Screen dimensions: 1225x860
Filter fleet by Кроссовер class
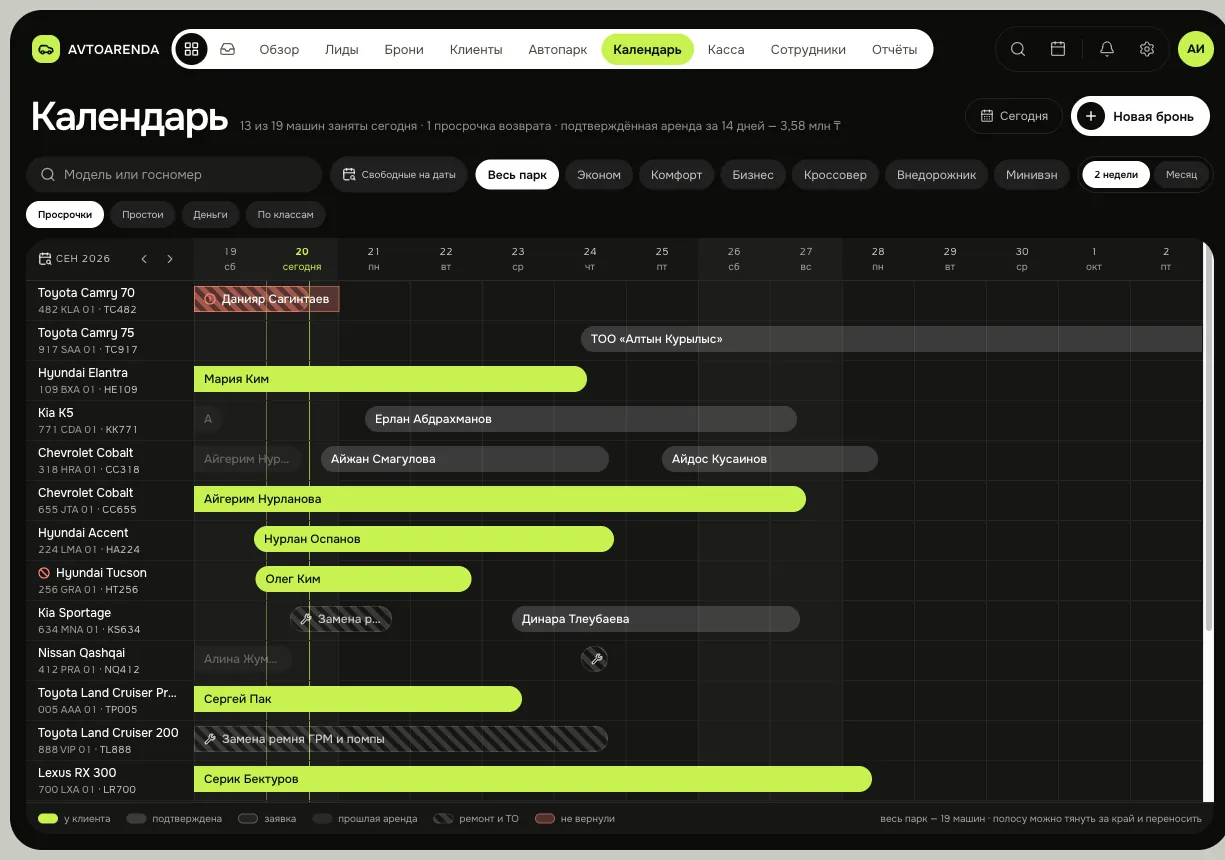836,174
